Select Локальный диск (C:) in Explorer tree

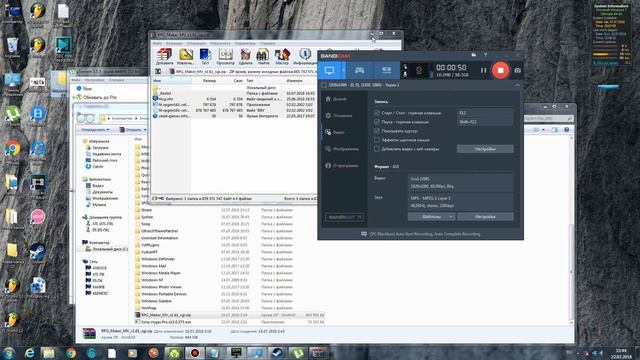point(107,249)
